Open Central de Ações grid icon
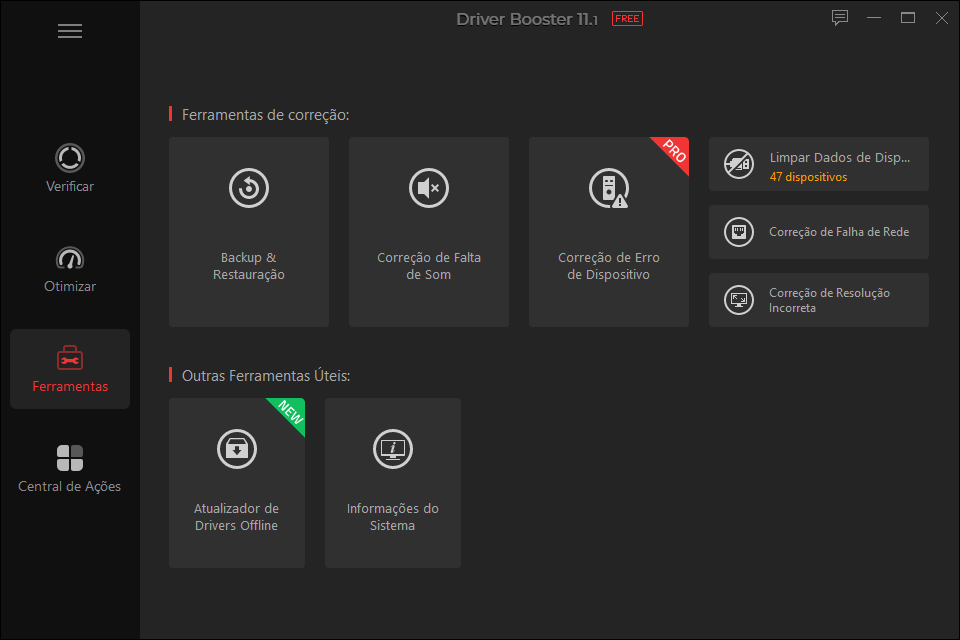 70,458
